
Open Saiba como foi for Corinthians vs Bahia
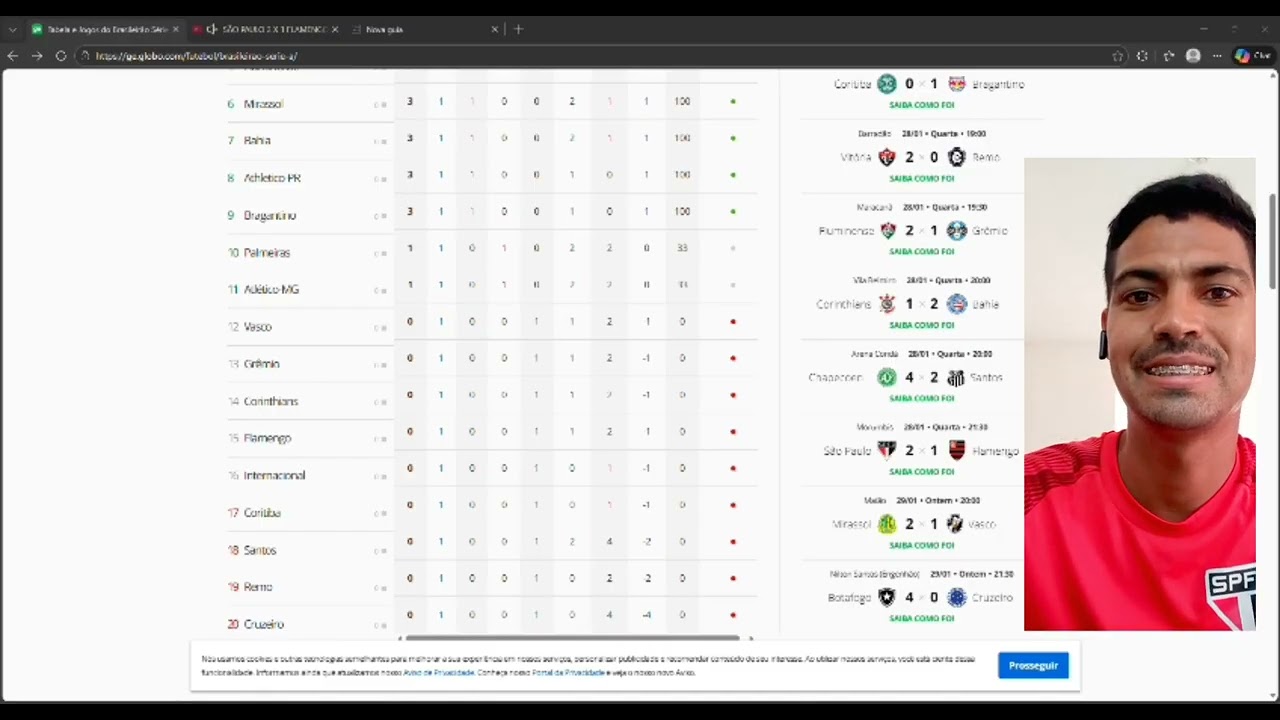tap(922, 325)
